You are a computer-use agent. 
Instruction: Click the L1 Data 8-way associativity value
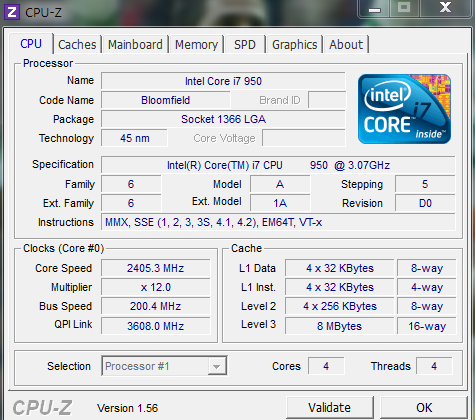click(x=427, y=268)
